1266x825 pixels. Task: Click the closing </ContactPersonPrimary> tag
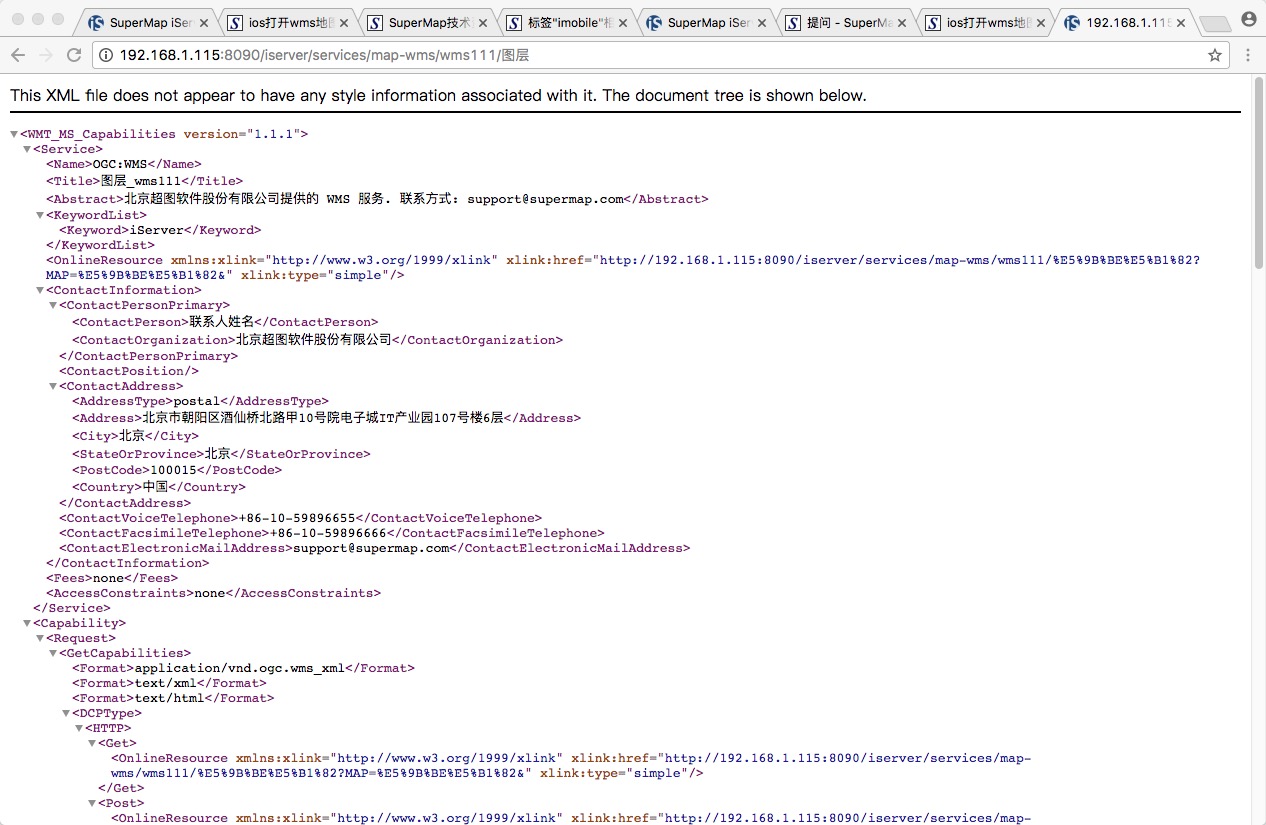tap(148, 356)
